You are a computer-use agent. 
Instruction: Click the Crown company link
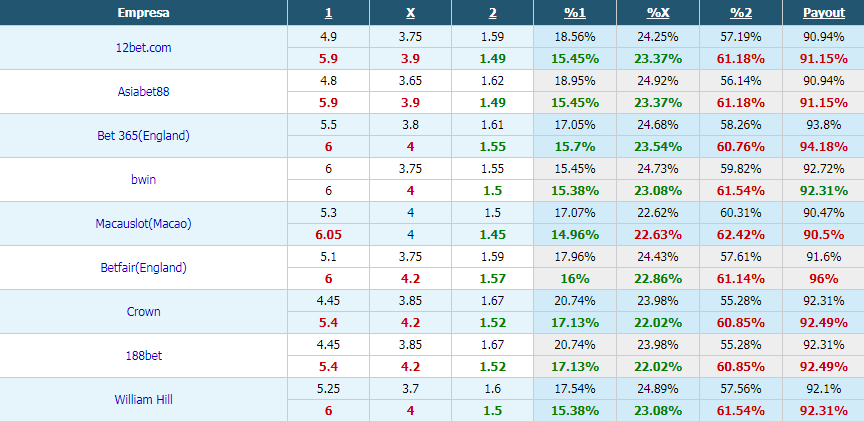pyautogui.click(x=143, y=312)
